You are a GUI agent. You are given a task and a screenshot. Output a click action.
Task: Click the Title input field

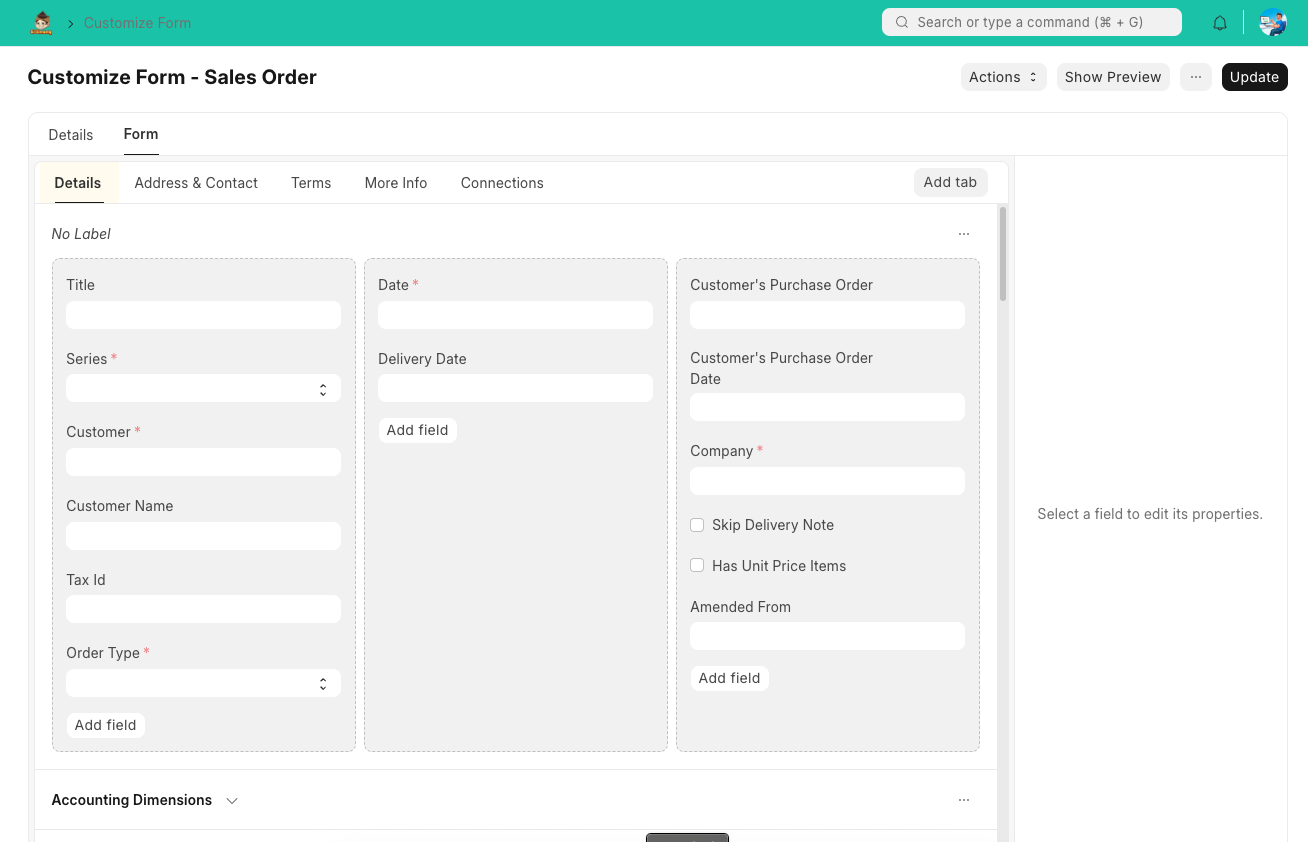203,314
